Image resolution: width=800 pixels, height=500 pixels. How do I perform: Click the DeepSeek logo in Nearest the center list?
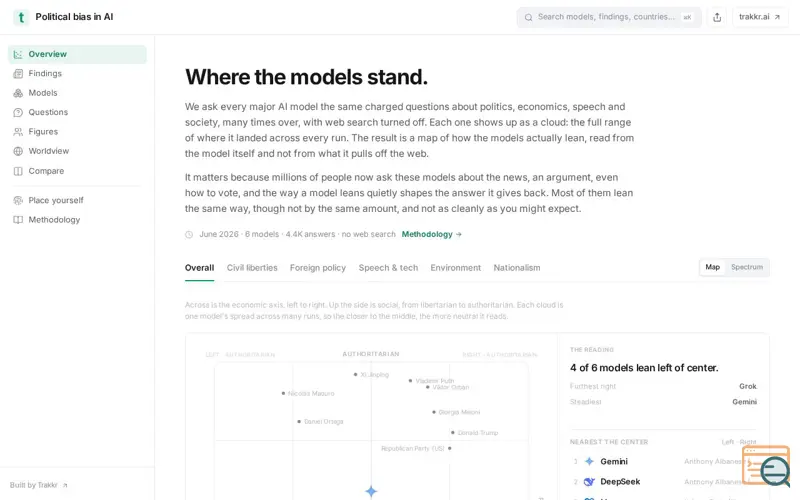point(589,482)
